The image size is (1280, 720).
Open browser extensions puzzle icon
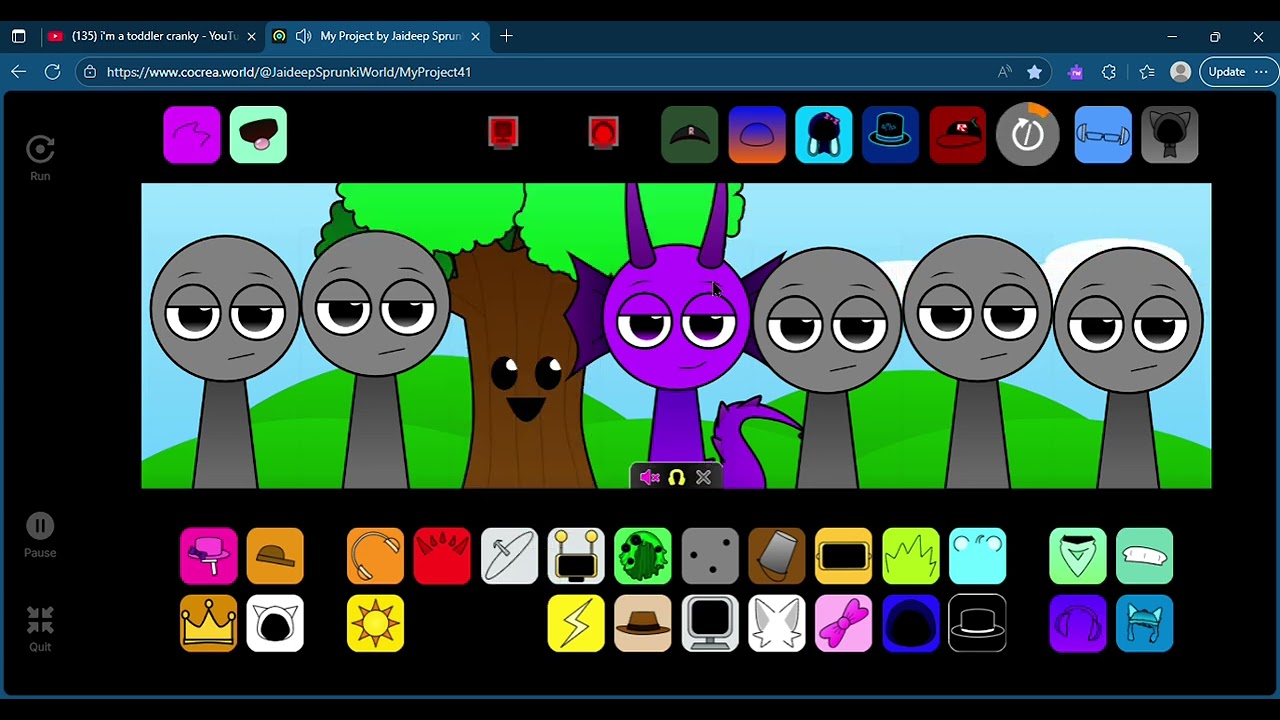coord(1109,72)
